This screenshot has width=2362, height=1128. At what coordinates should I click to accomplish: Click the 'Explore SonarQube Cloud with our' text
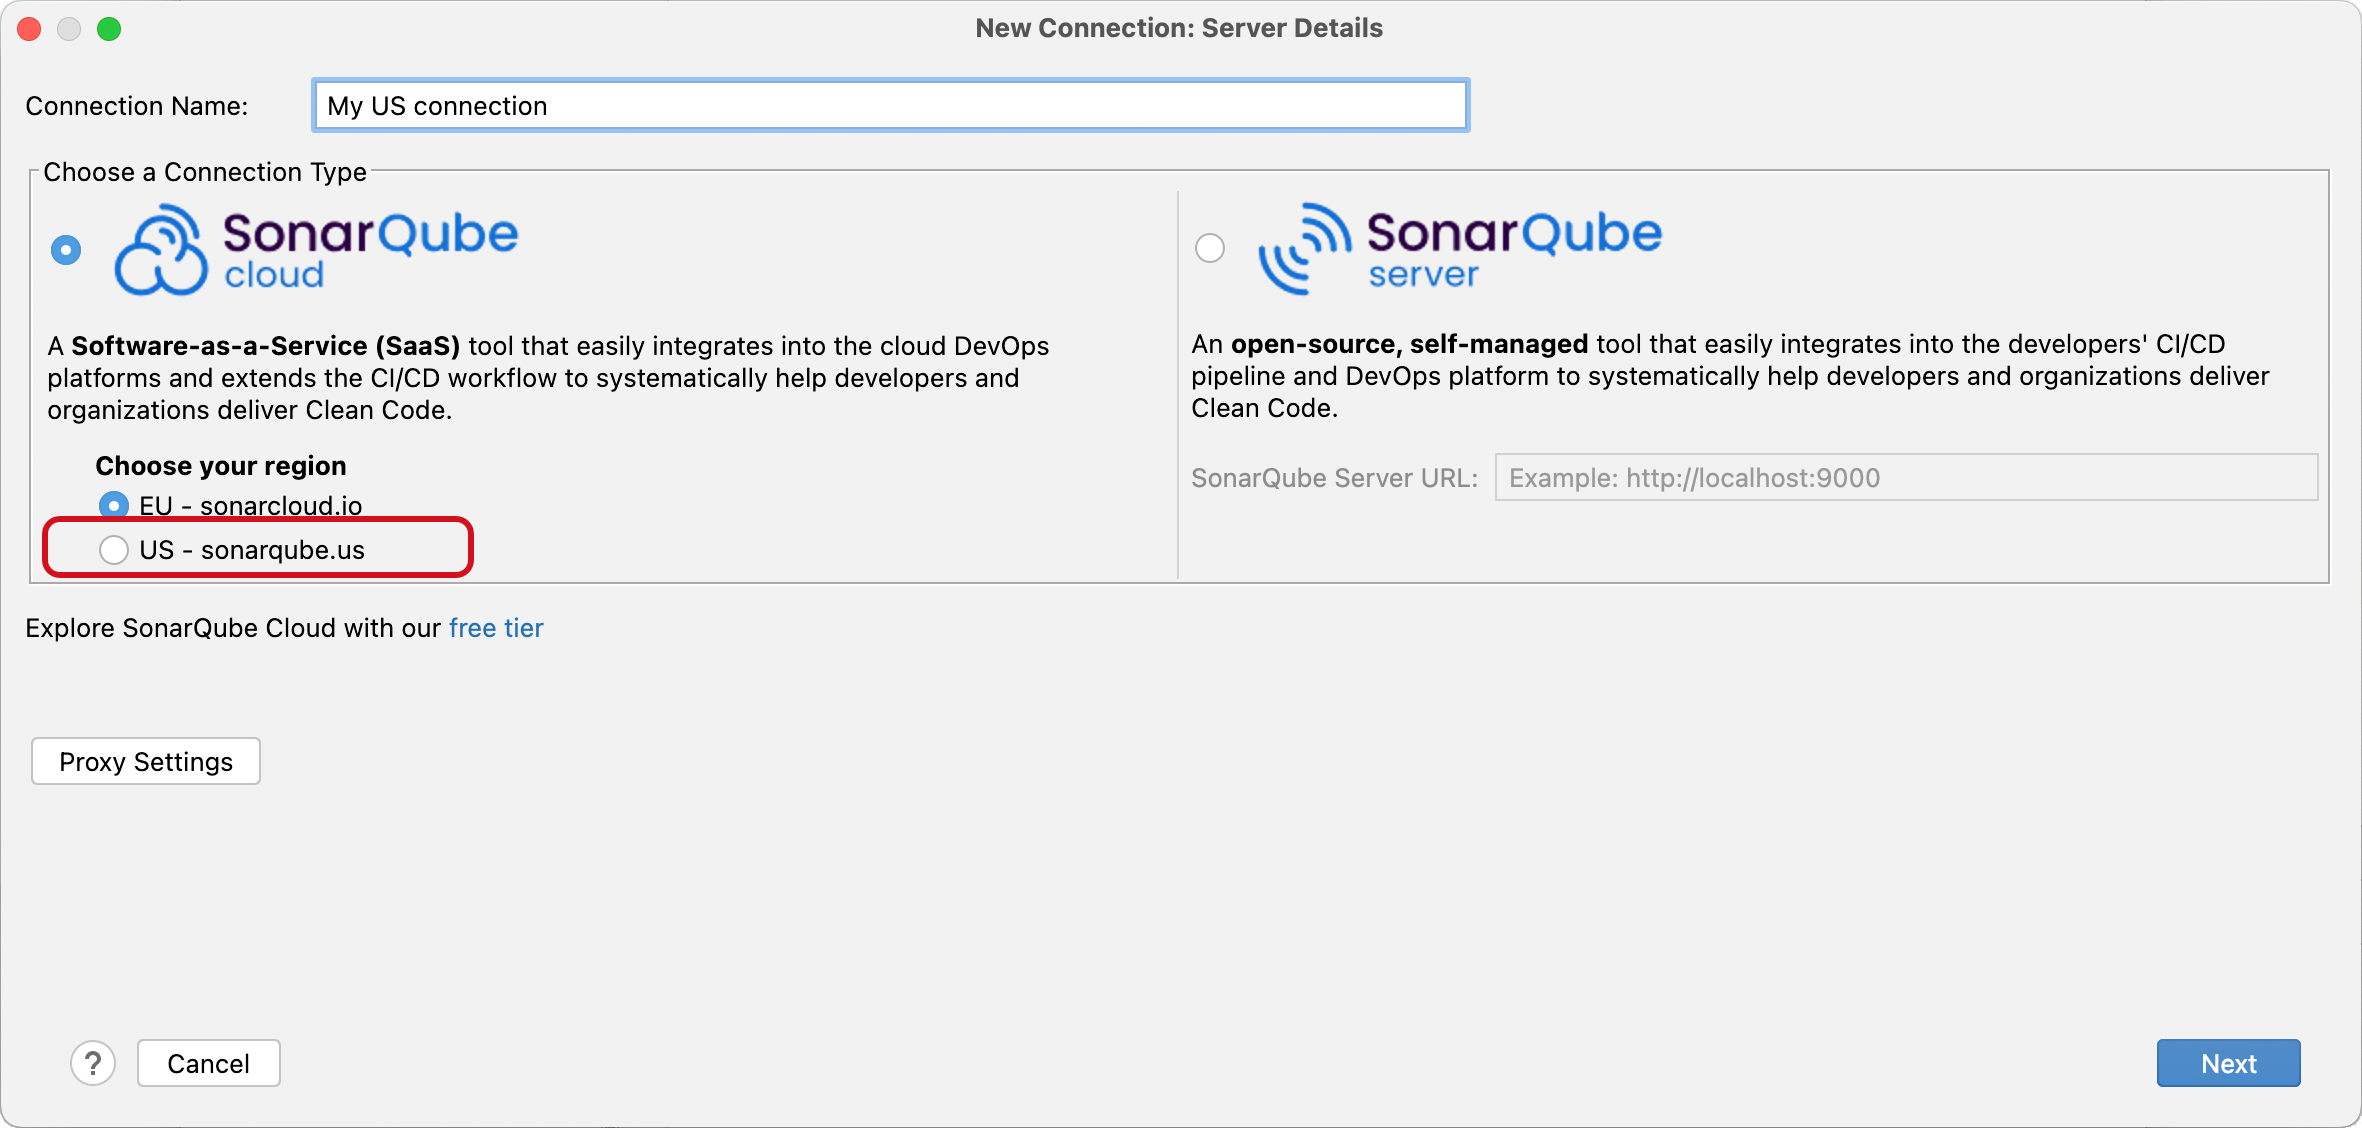click(233, 628)
